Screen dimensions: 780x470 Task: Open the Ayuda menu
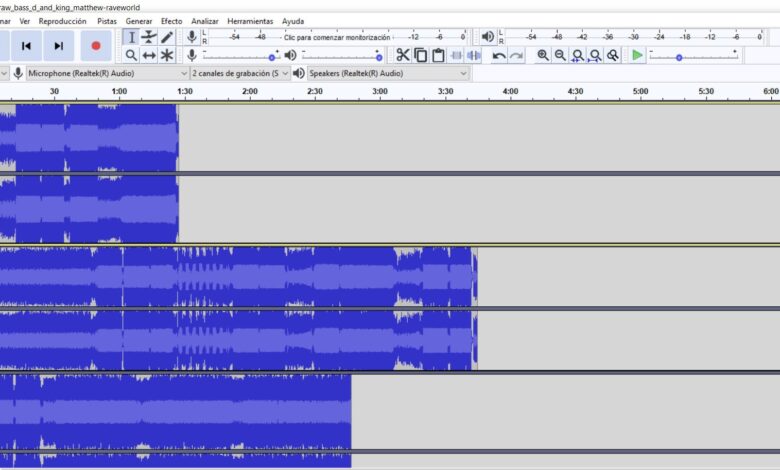(293, 21)
